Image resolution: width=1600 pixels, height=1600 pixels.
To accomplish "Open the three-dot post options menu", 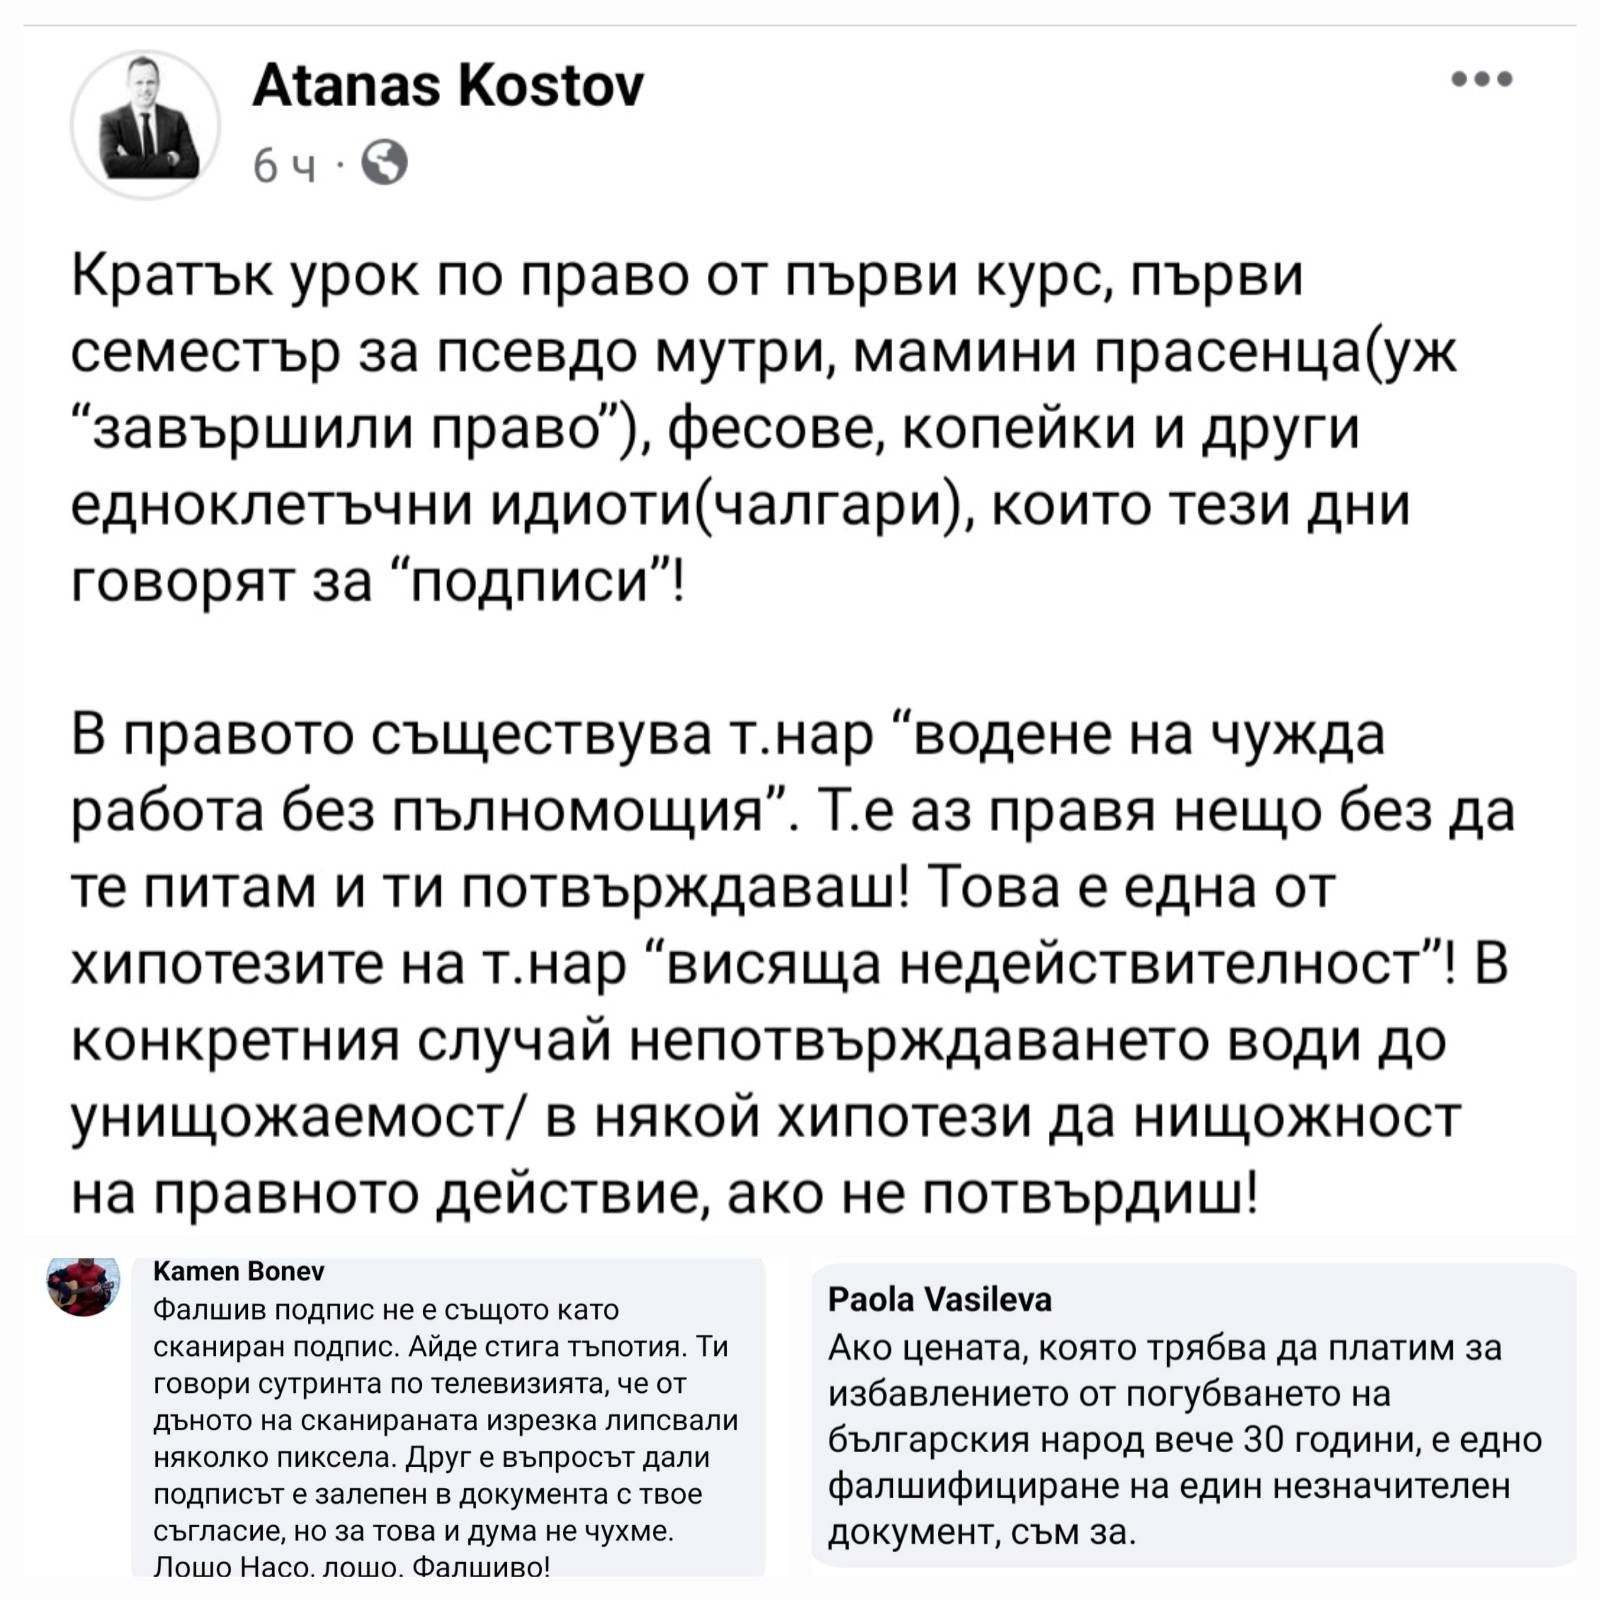I will [1482, 78].
